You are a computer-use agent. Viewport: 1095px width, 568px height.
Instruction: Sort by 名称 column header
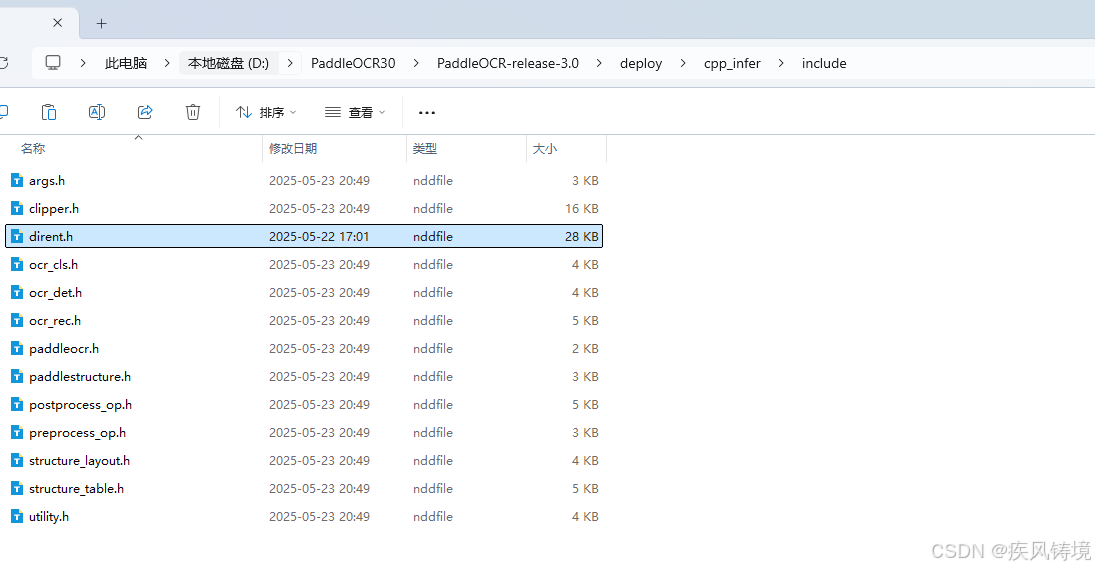(34, 149)
